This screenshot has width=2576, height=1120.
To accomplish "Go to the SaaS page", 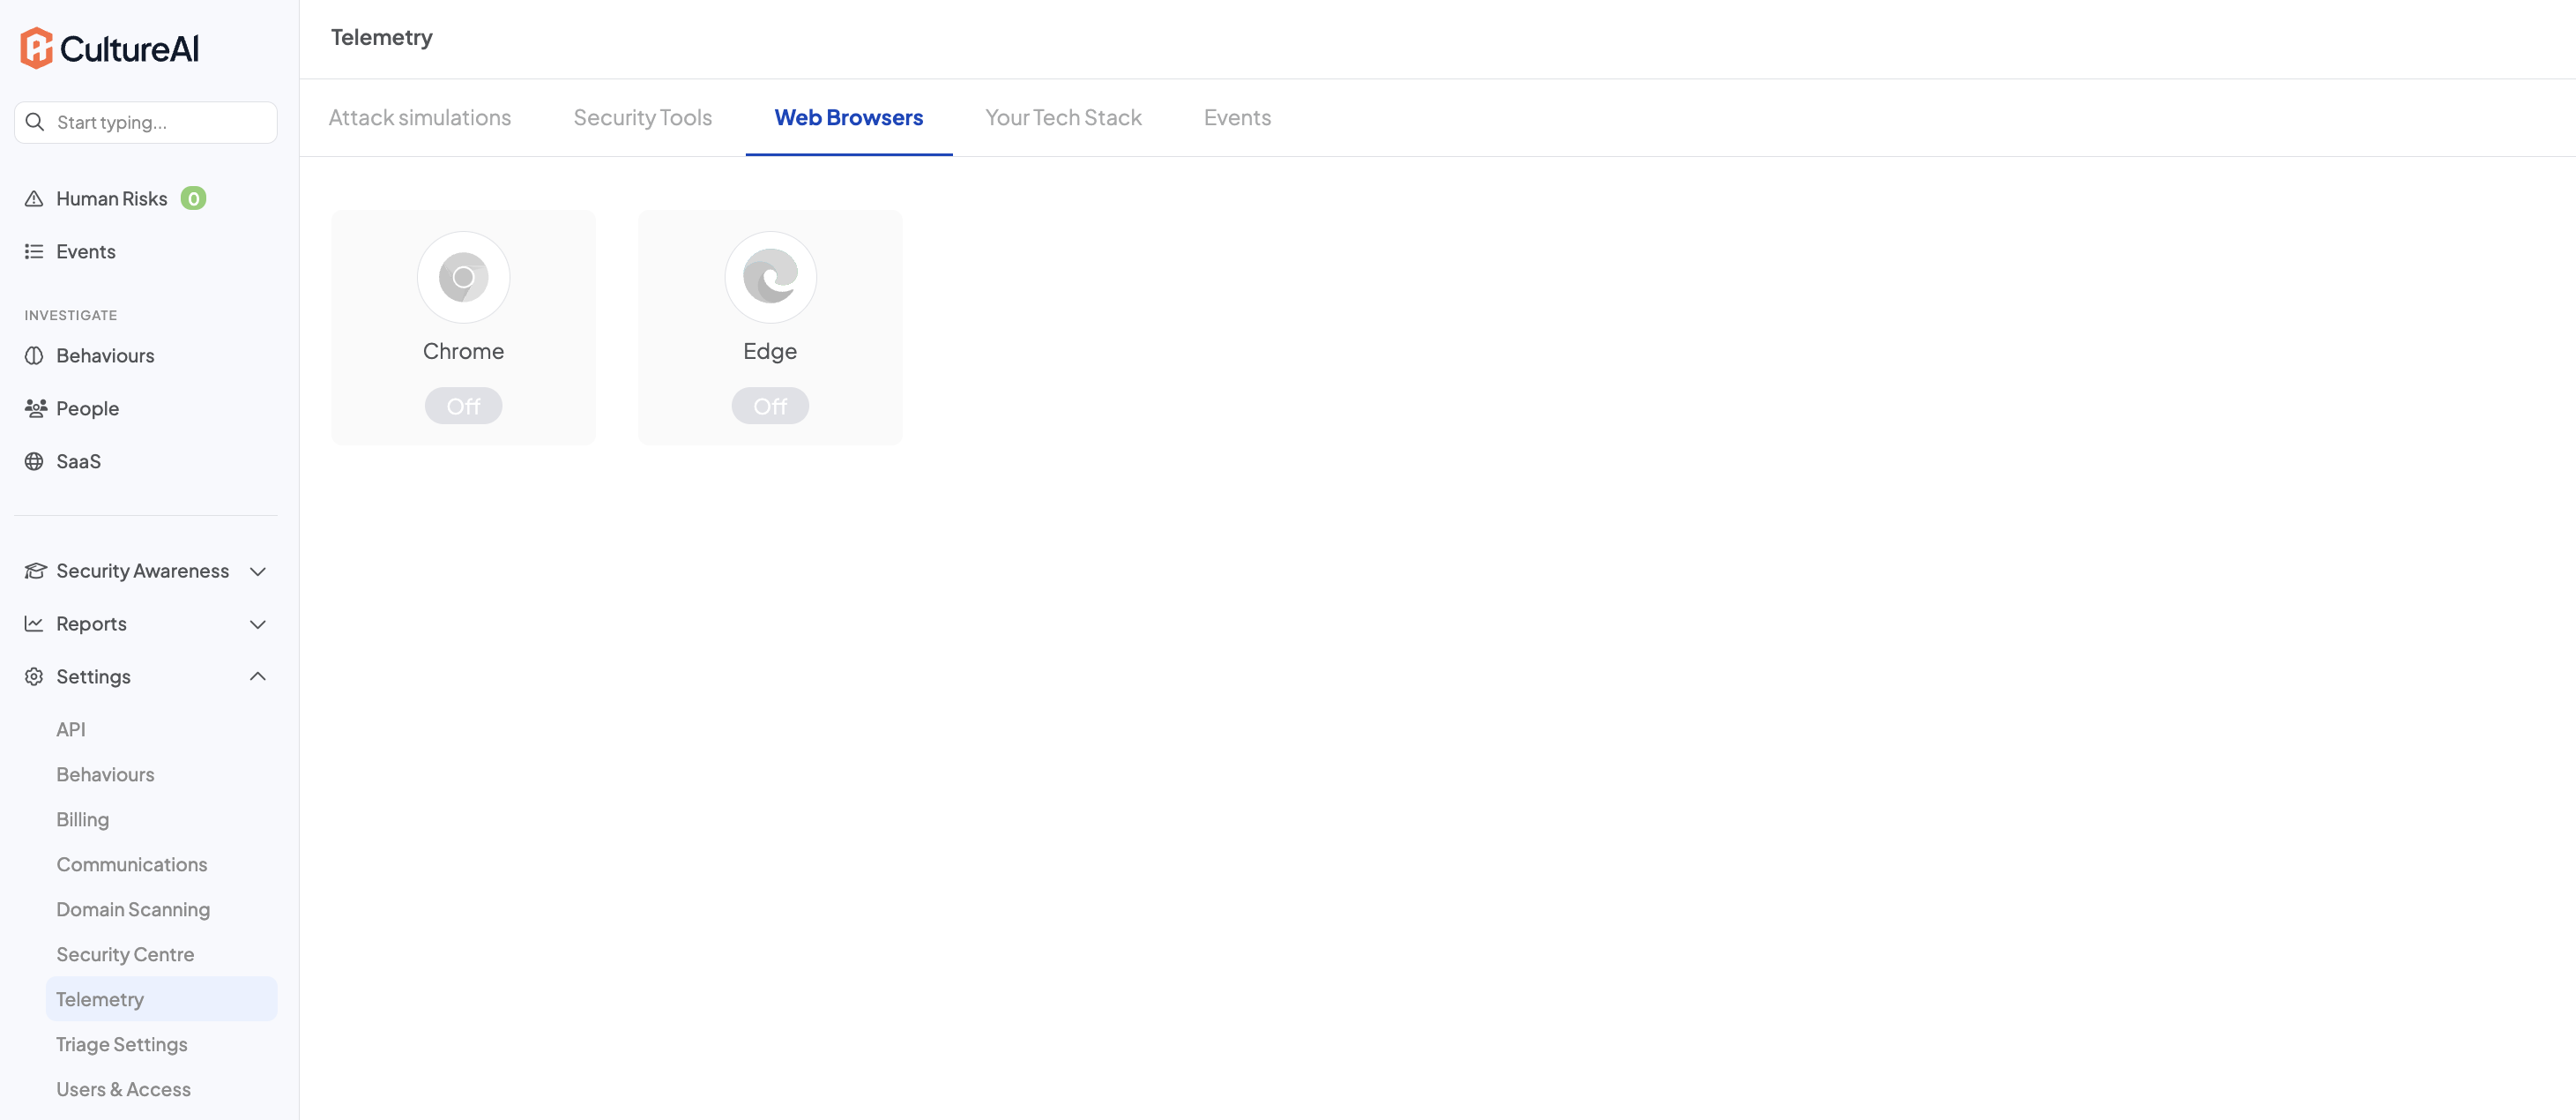I will pyautogui.click(x=79, y=461).
